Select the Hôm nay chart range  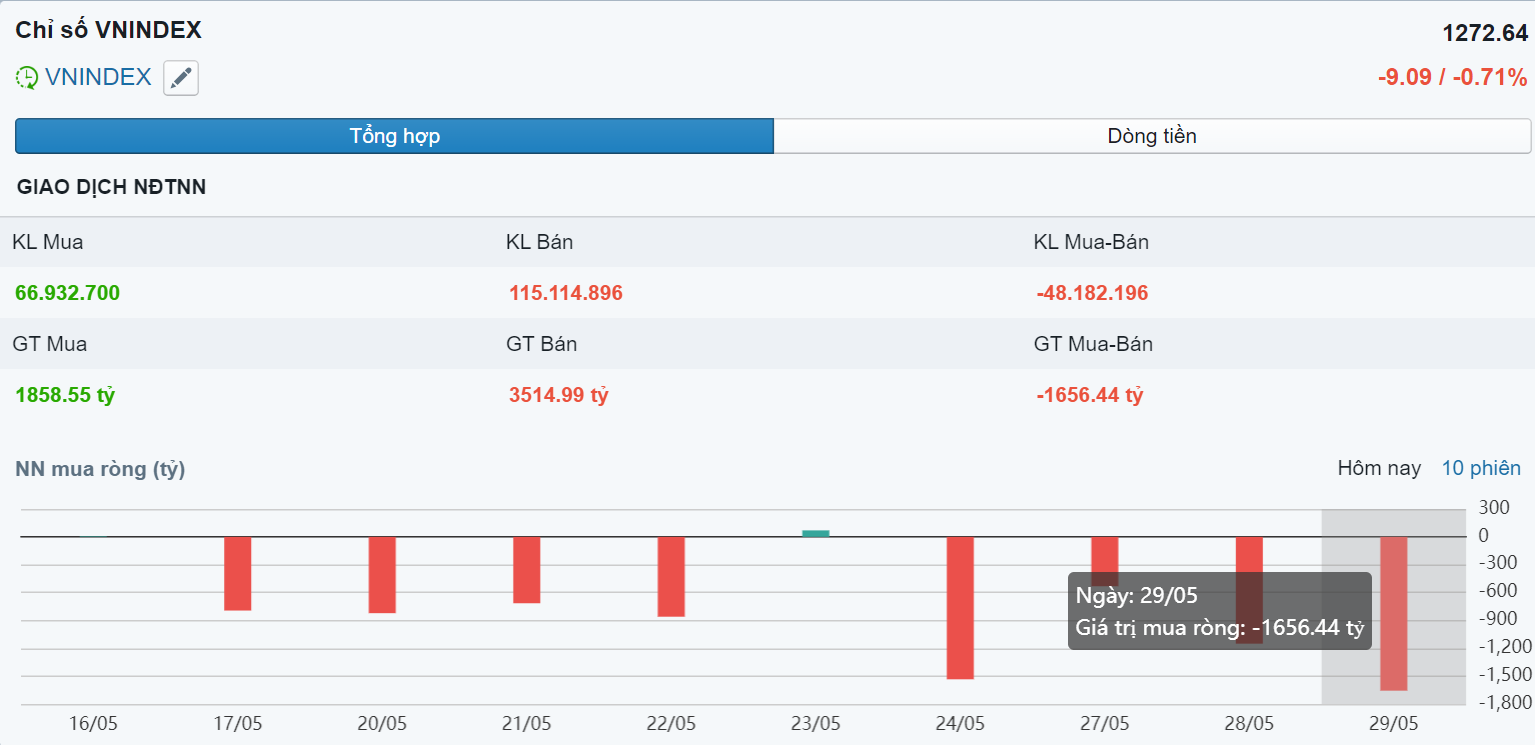[1379, 468]
